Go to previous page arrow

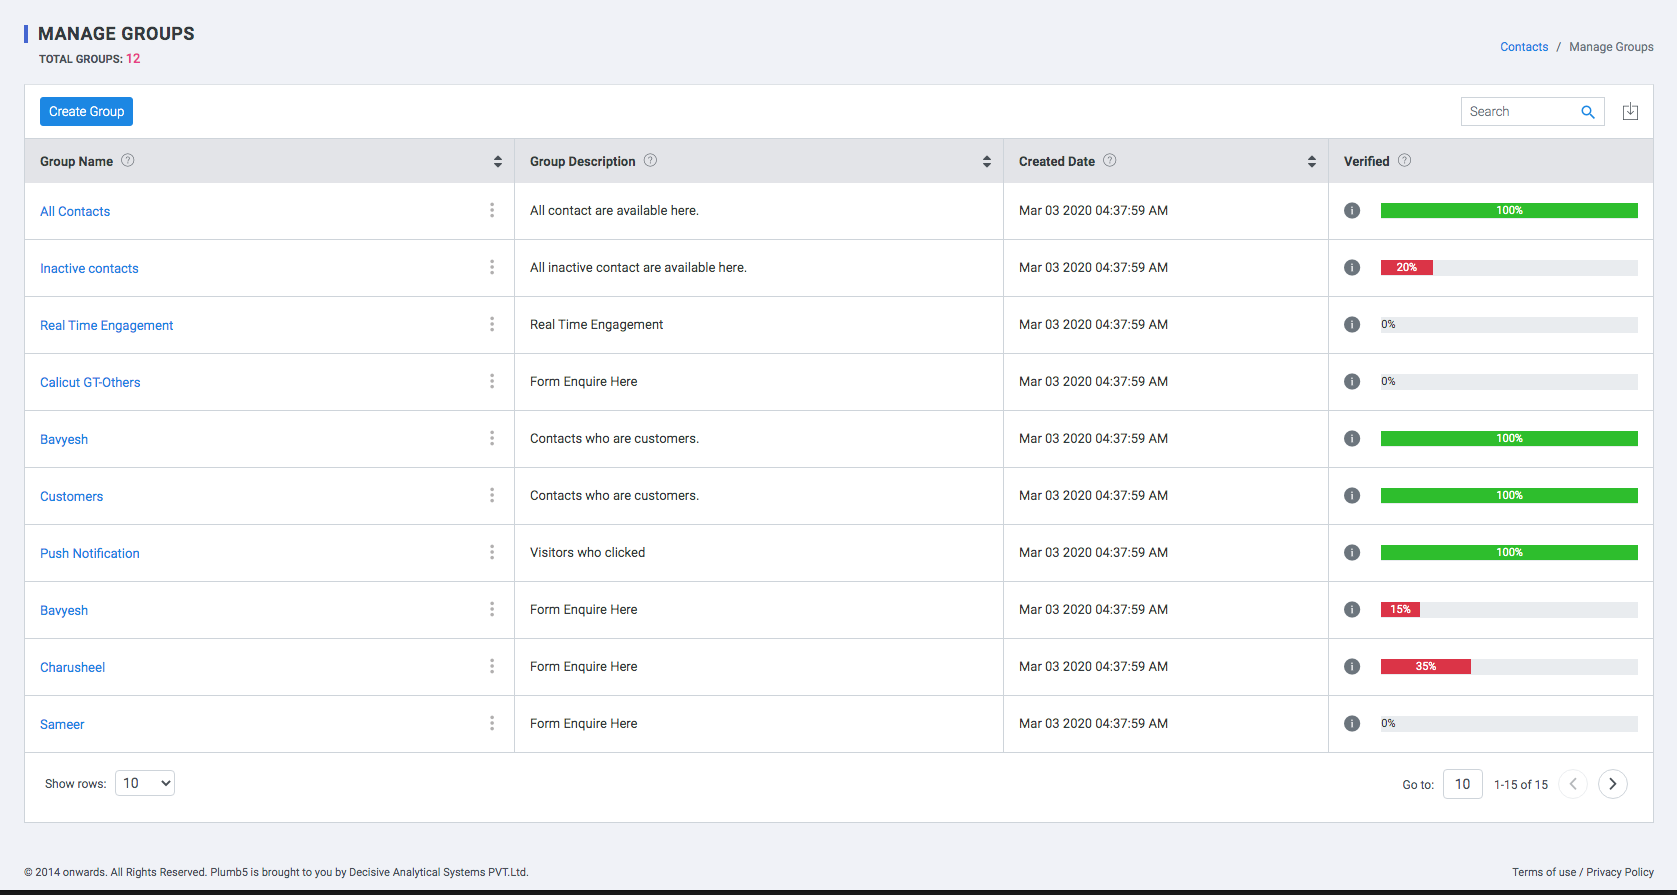(x=1573, y=784)
